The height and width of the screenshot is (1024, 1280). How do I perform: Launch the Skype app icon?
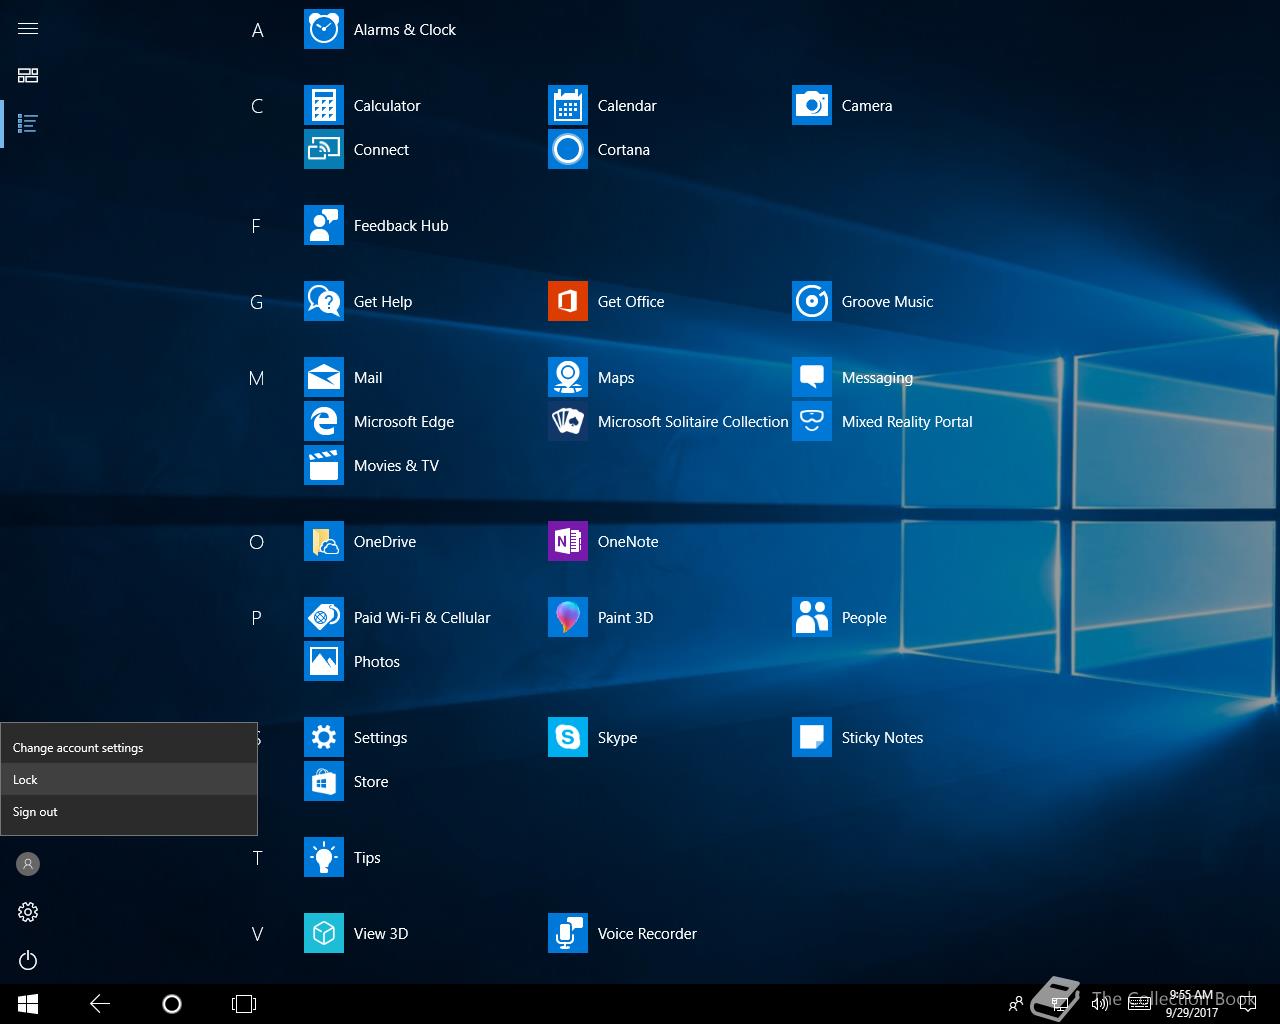coord(568,737)
